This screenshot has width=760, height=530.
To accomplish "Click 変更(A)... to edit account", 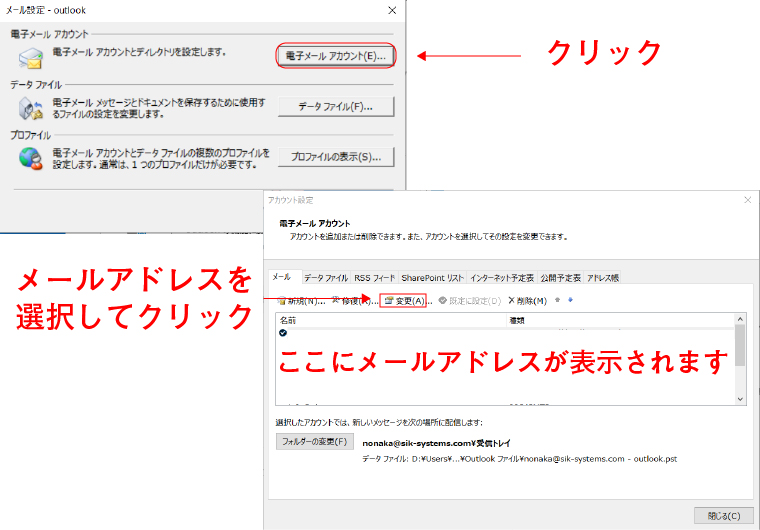I will [404, 301].
